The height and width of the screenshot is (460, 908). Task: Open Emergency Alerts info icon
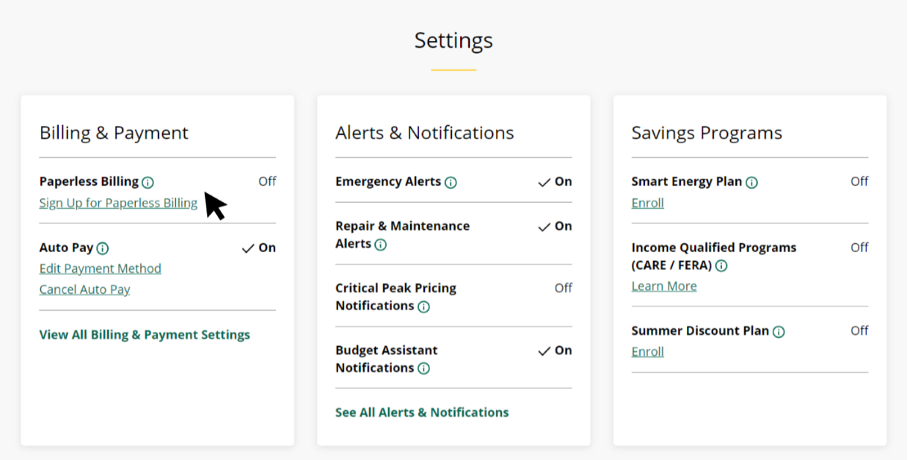450,182
